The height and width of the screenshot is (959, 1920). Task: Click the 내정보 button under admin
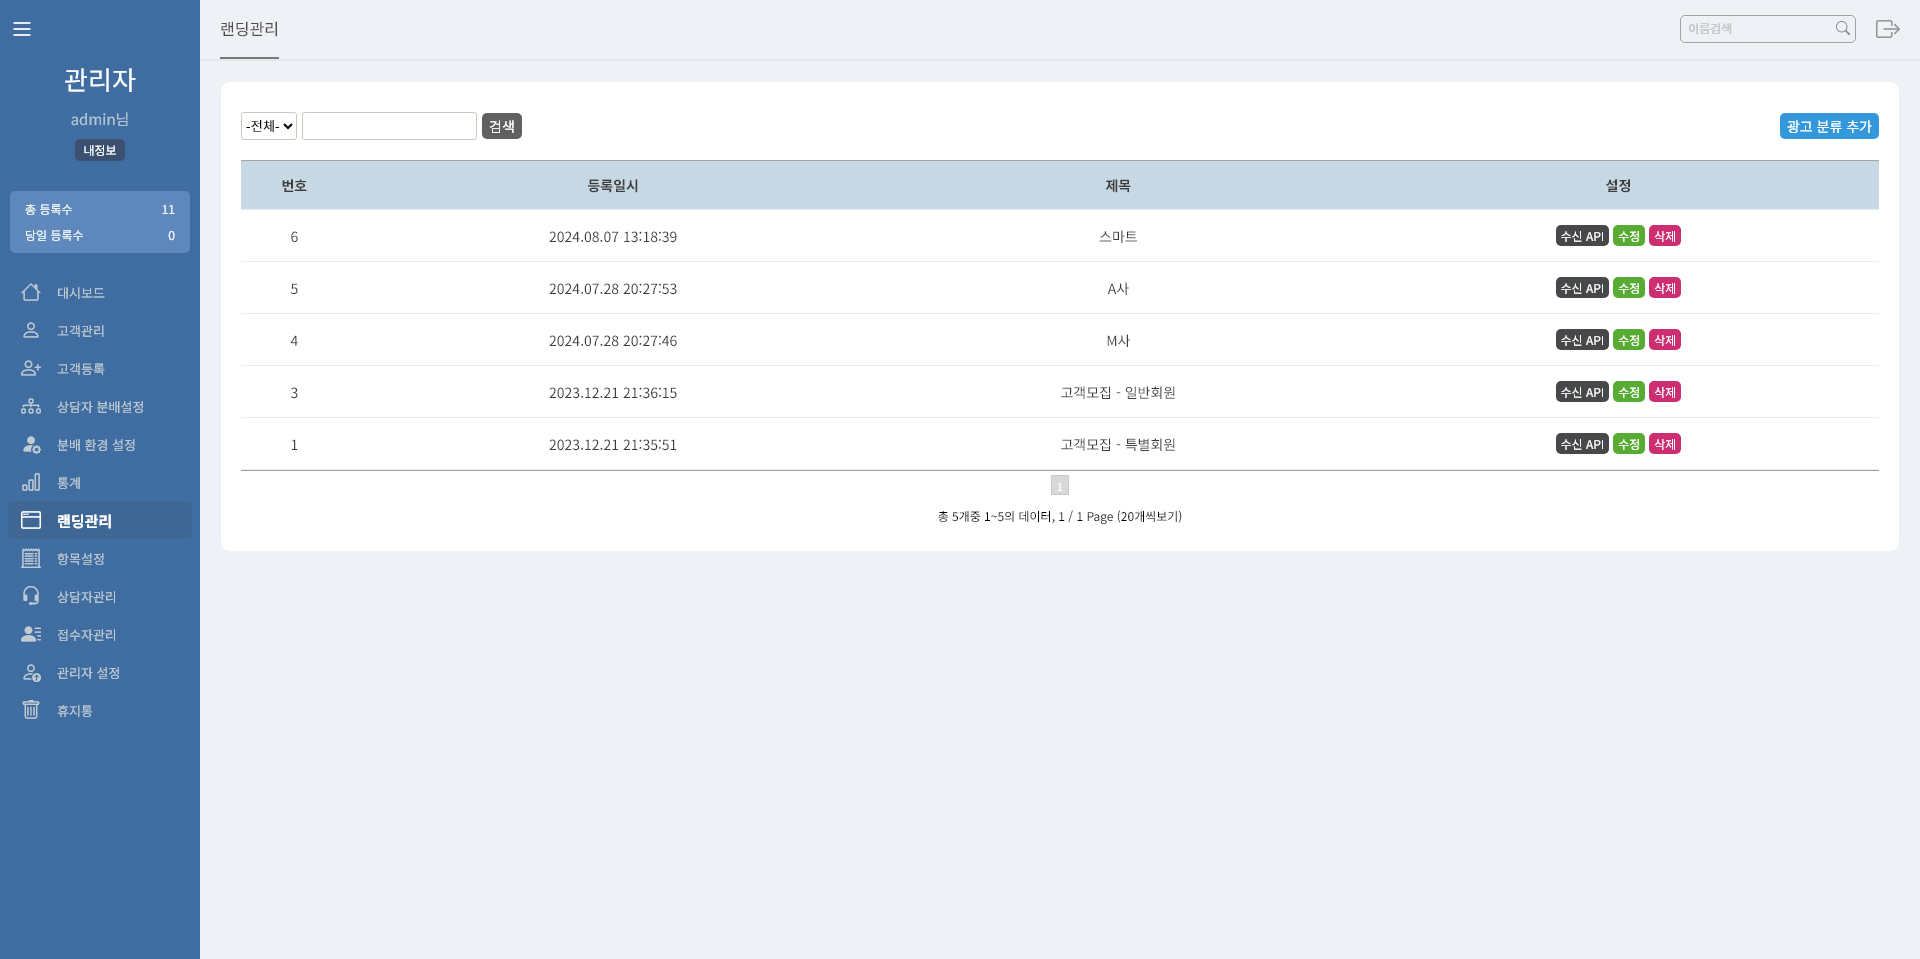99,150
